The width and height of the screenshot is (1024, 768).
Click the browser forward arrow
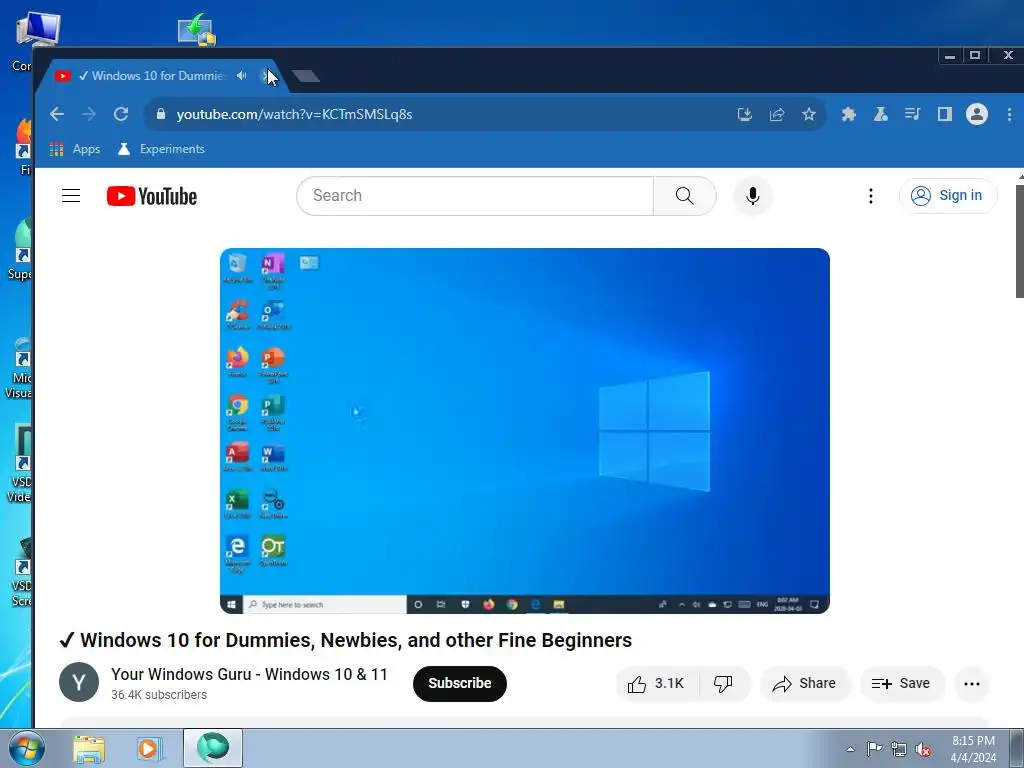pyautogui.click(x=89, y=114)
